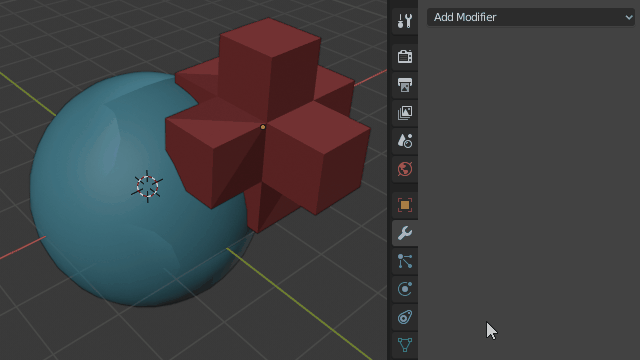Click the orange origin point of red mesh

[x=263, y=127]
